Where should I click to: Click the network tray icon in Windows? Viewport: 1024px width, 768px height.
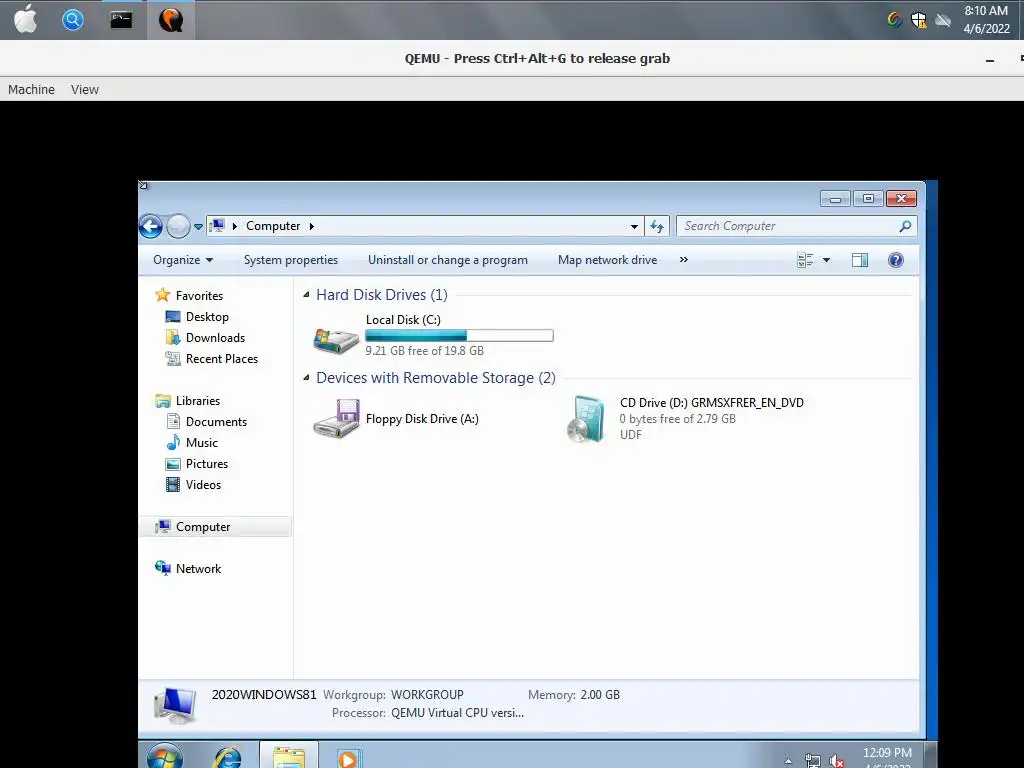(812, 761)
